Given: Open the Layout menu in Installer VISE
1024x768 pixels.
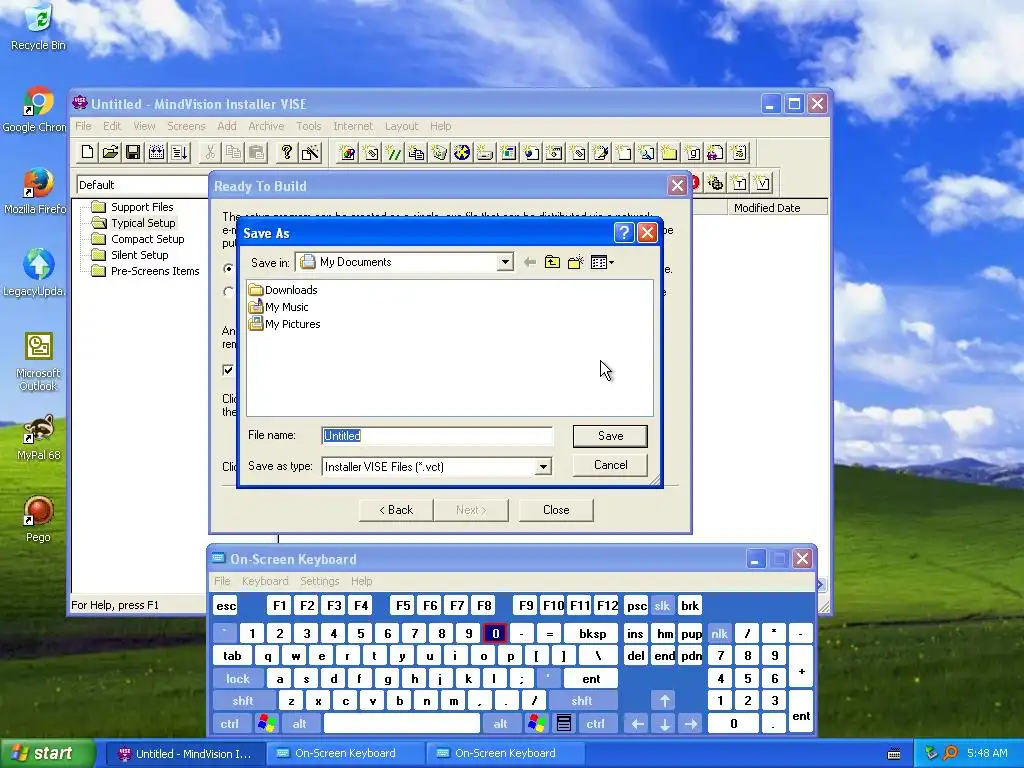Looking at the screenshot, I should click(x=401, y=126).
